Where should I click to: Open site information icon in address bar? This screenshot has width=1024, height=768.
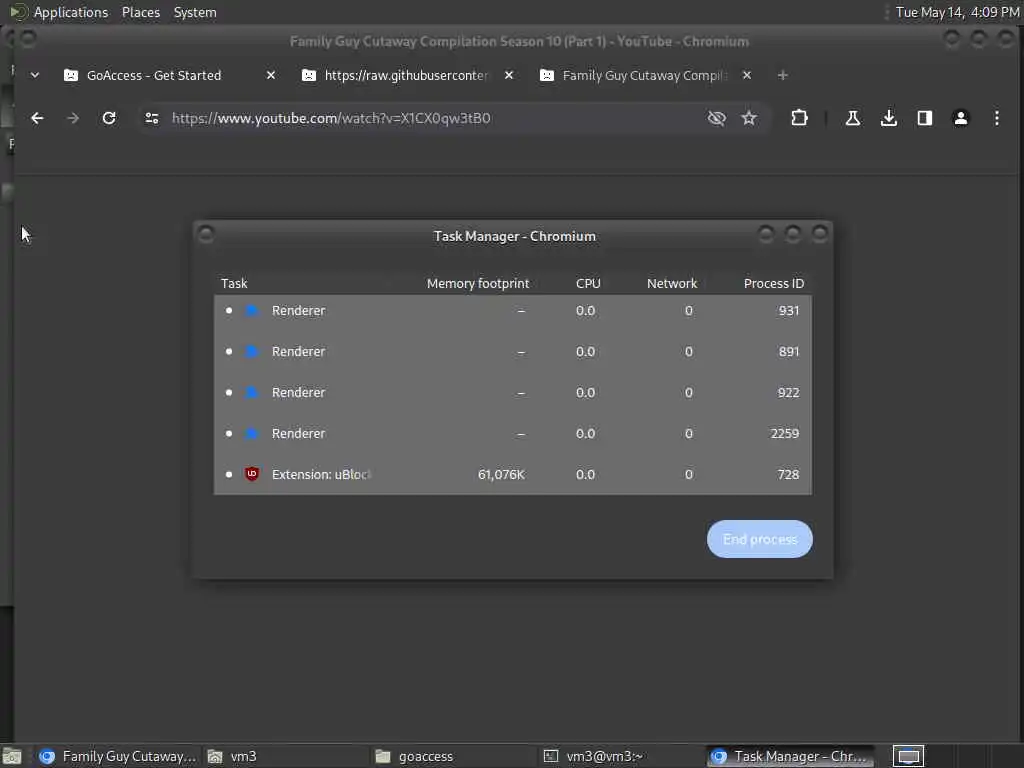pyautogui.click(x=152, y=118)
